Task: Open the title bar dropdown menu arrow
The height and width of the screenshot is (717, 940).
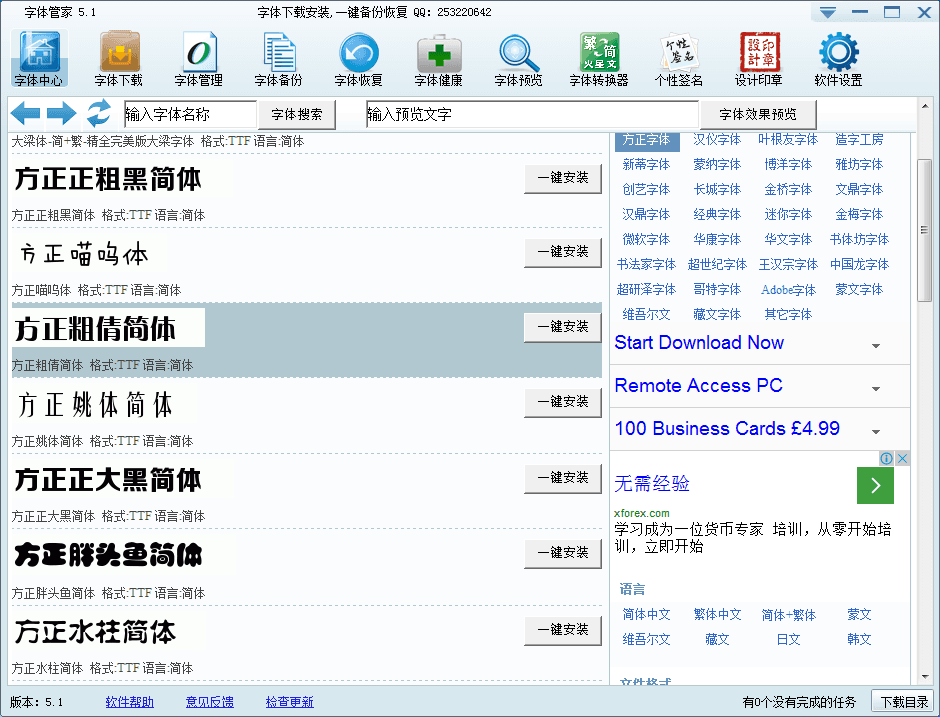Action: 827,13
